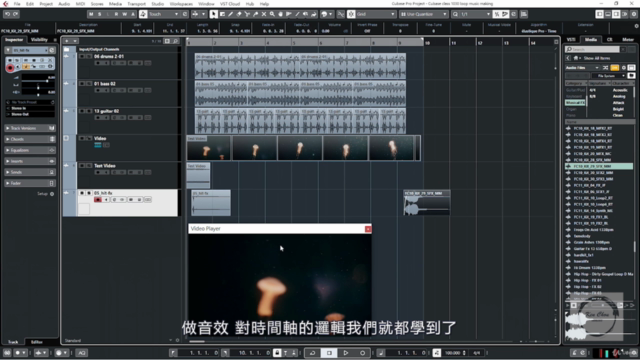Switch to the Visibility tab
640x360 pixels.
40,40
